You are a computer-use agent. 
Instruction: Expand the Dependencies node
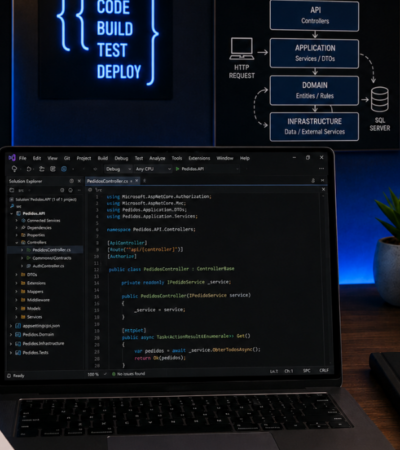[17, 228]
